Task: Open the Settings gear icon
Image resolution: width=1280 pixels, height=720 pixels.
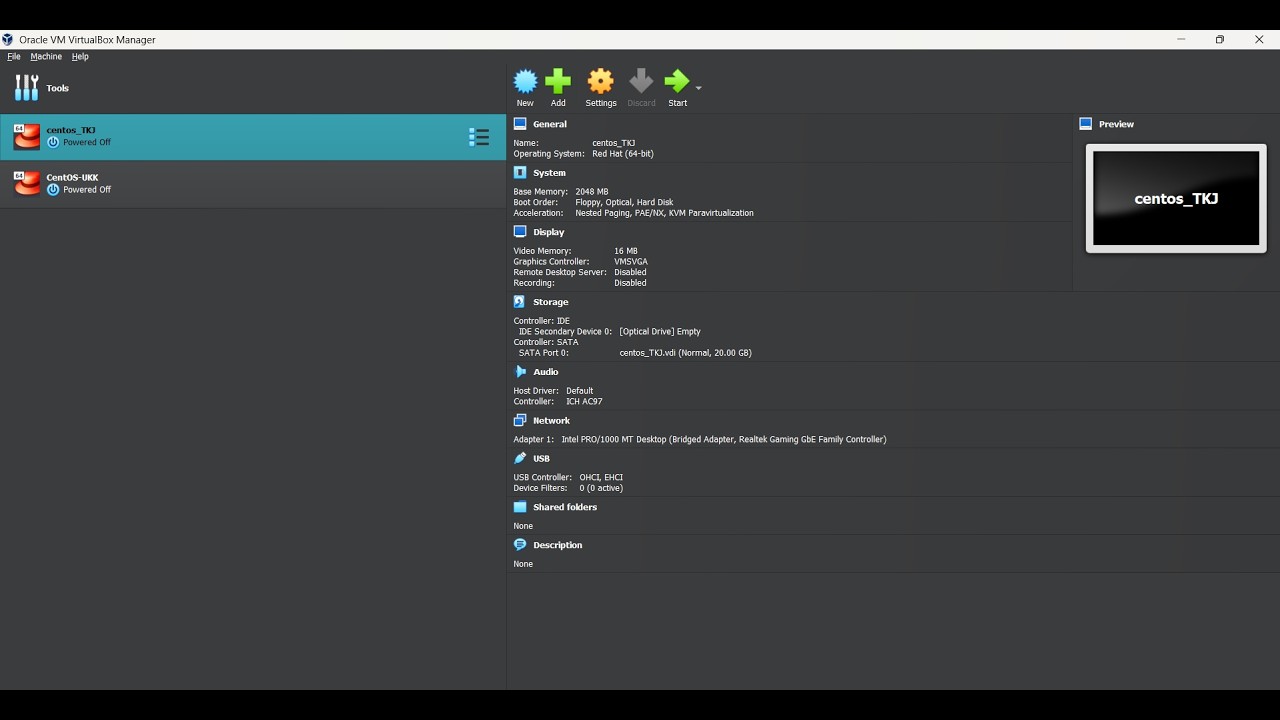Action: click(x=600, y=81)
